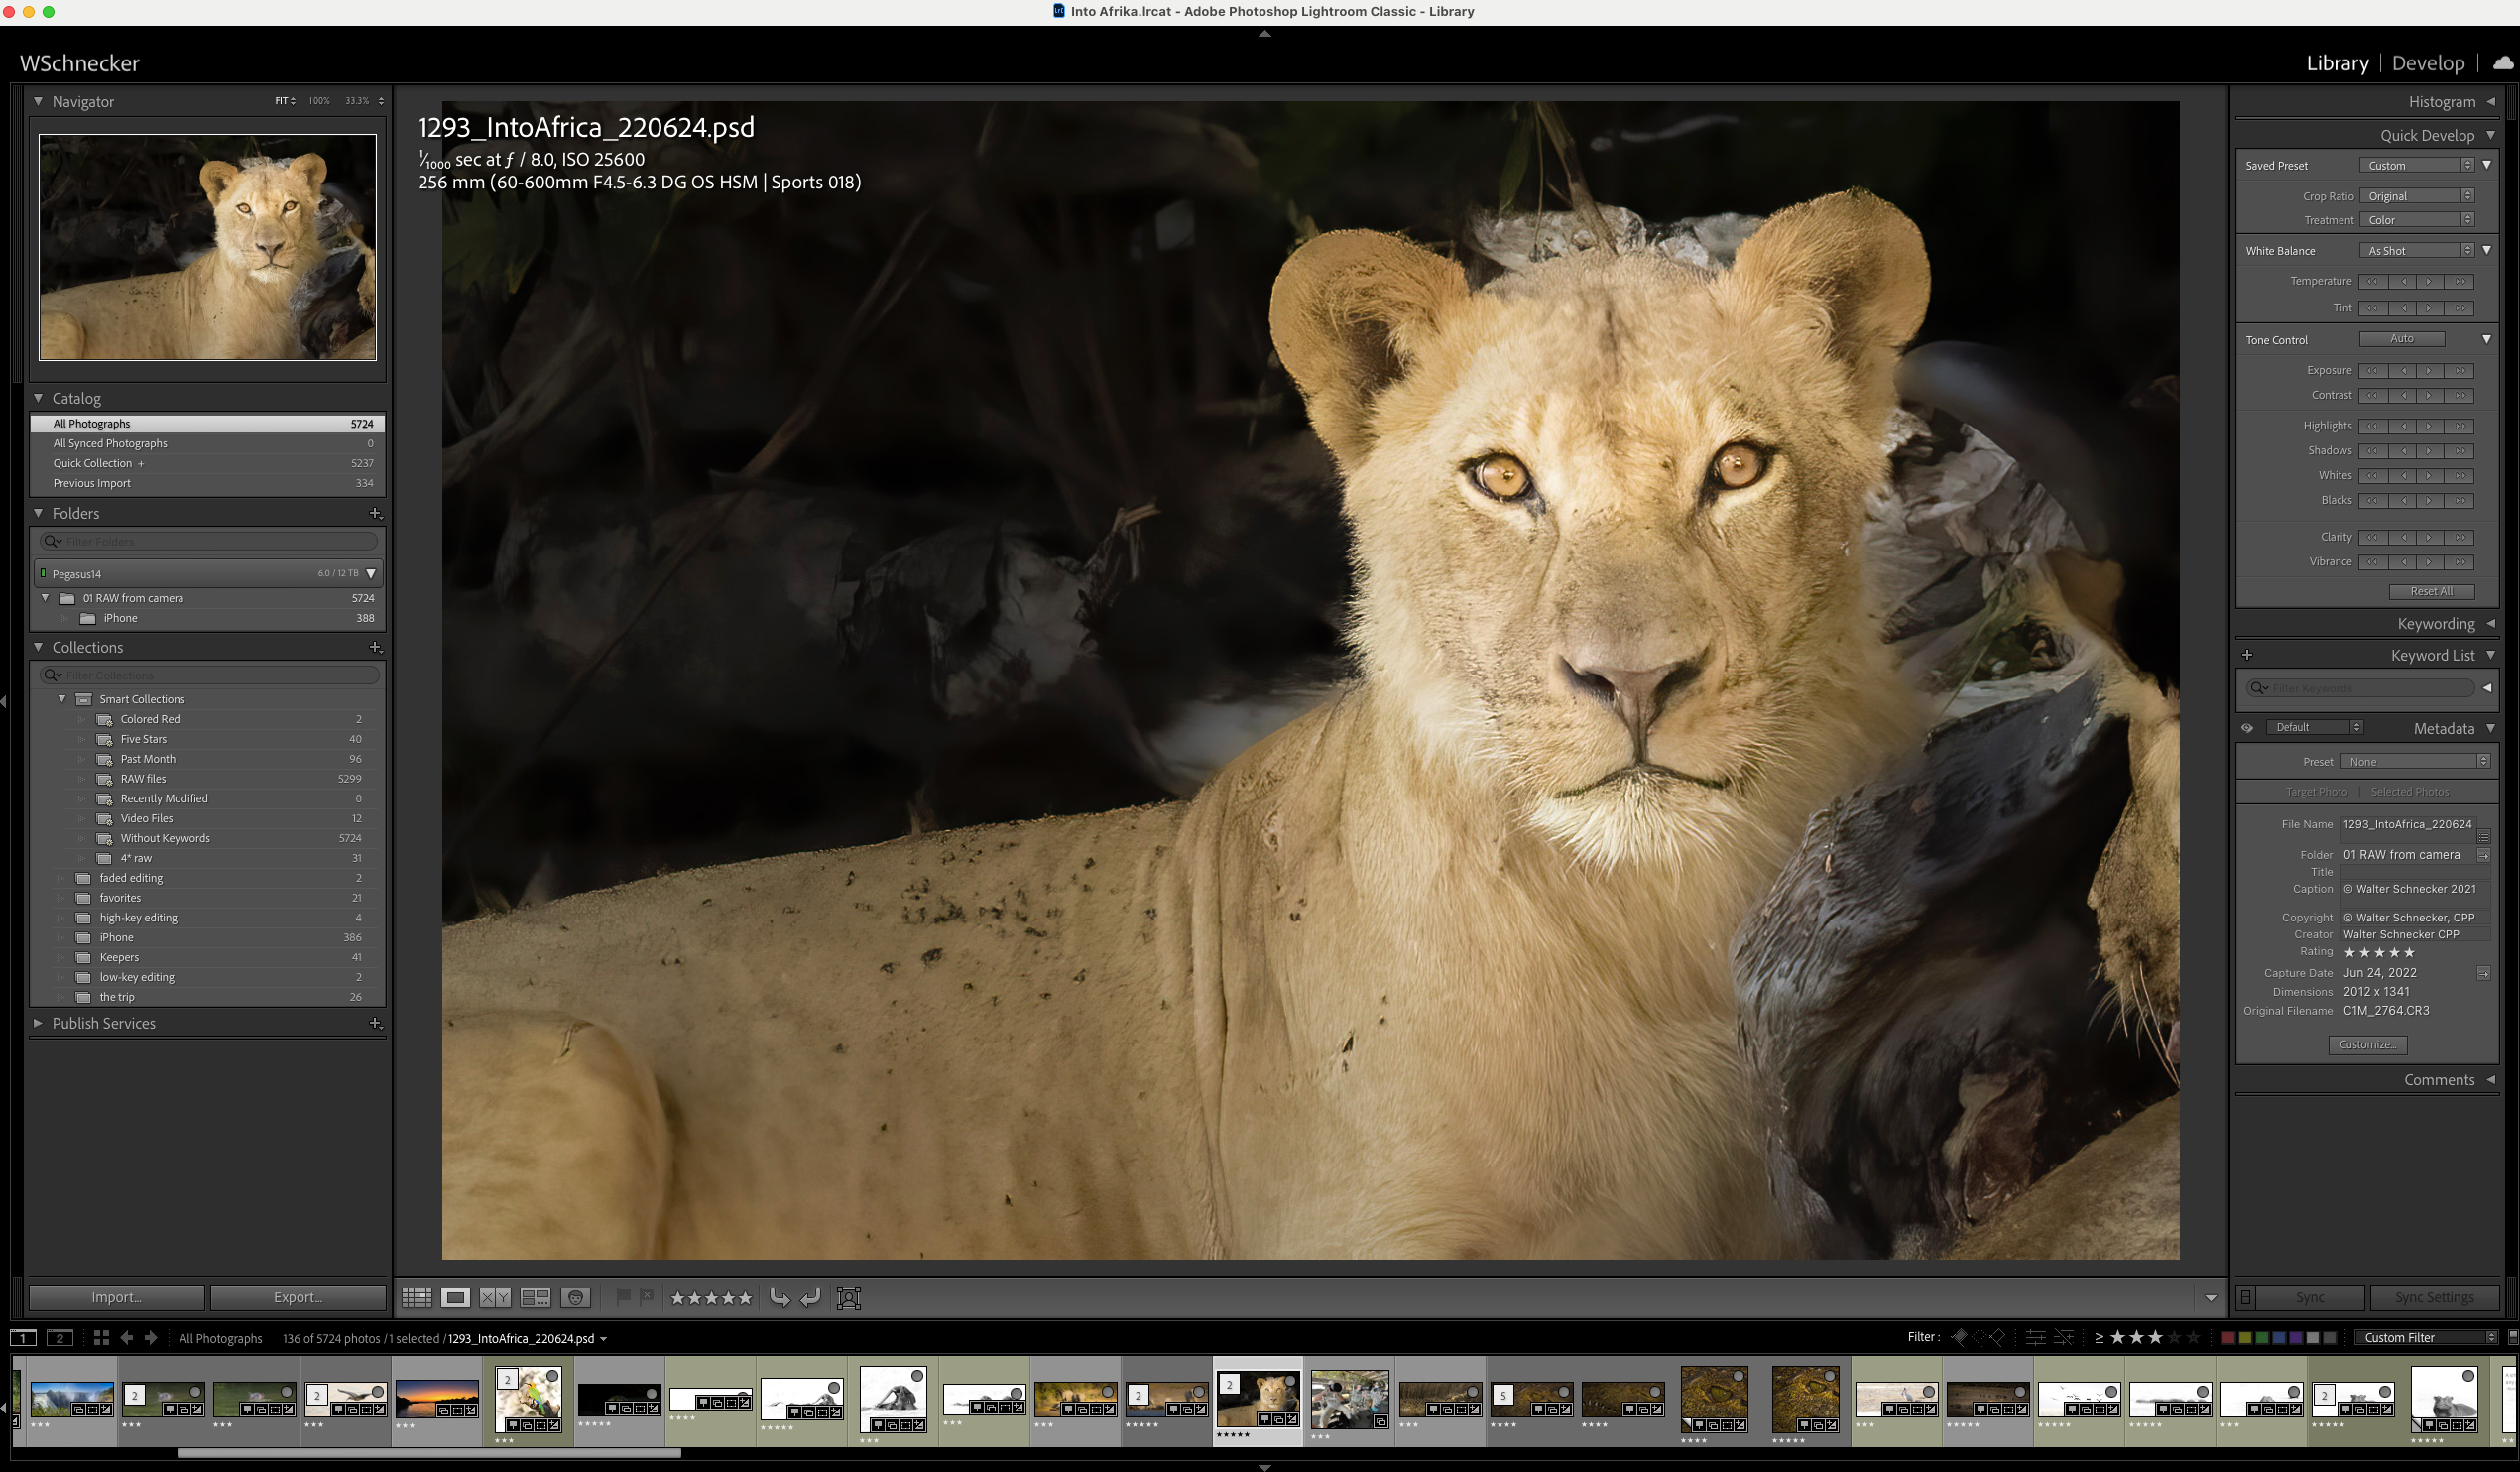Open Compare view with XY icon

(x=495, y=1298)
